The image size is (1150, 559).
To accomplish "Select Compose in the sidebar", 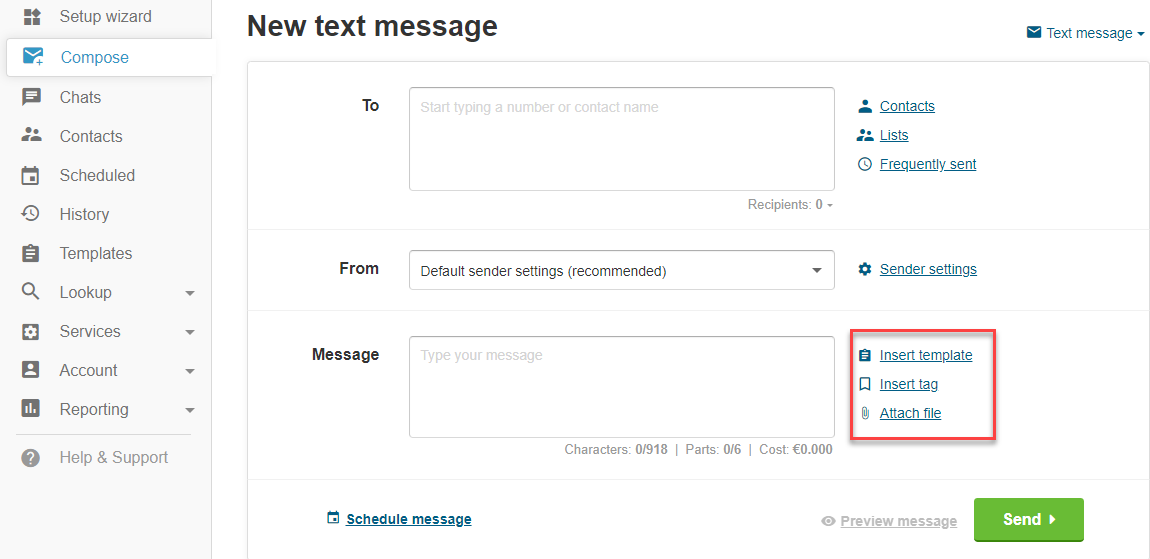I will coord(111,57).
